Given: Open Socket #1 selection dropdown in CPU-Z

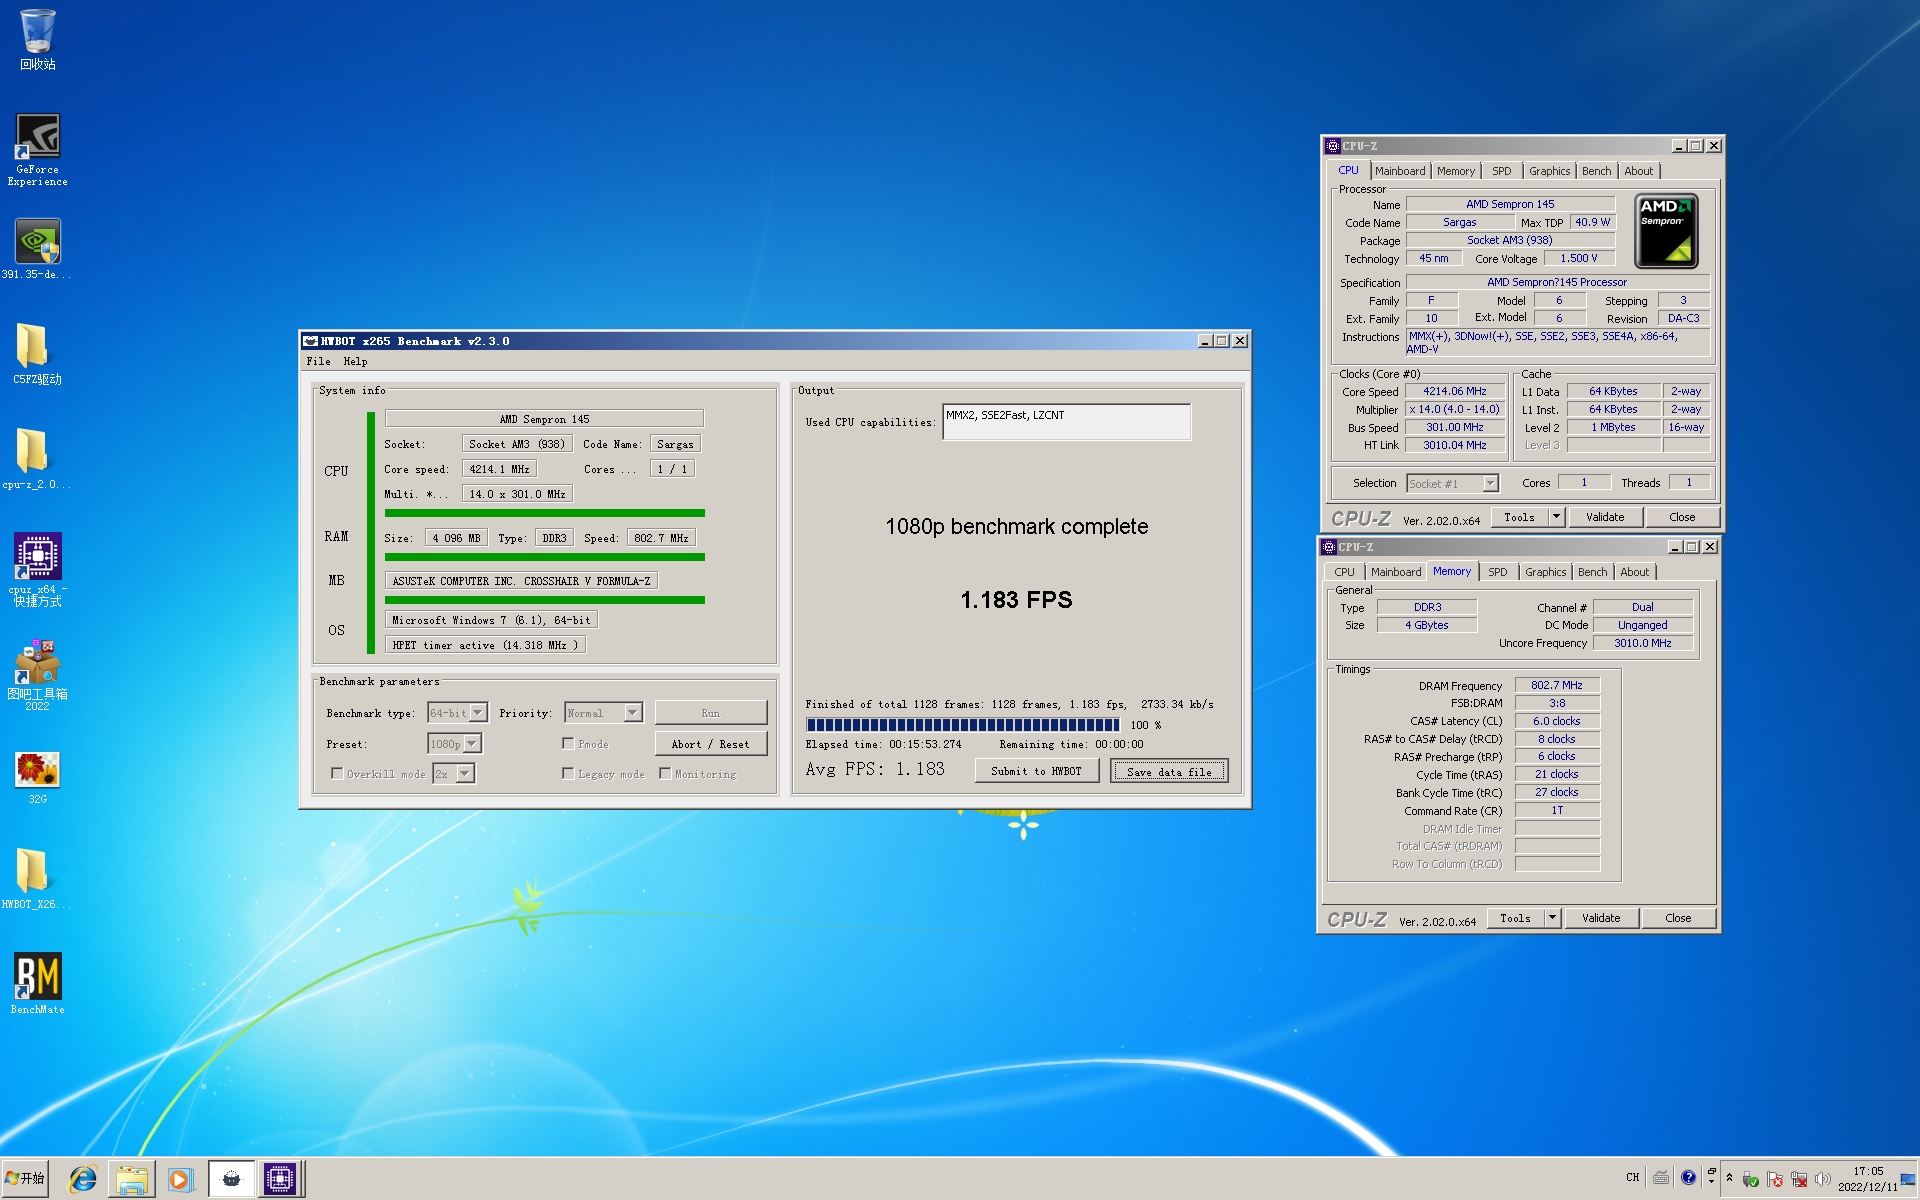Looking at the screenshot, I should 1452,483.
